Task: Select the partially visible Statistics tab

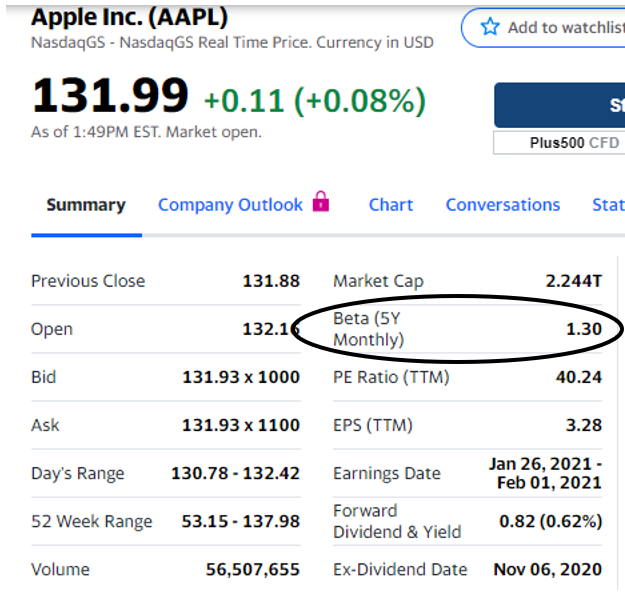Action: pyautogui.click(x=608, y=205)
